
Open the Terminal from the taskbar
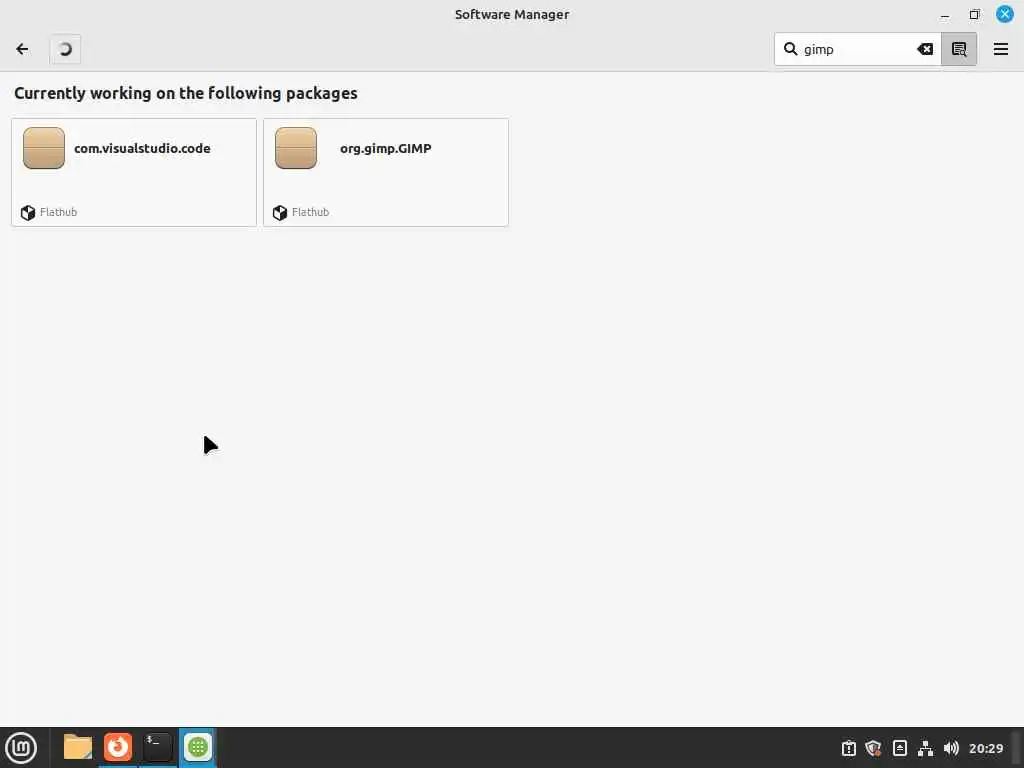tap(157, 748)
